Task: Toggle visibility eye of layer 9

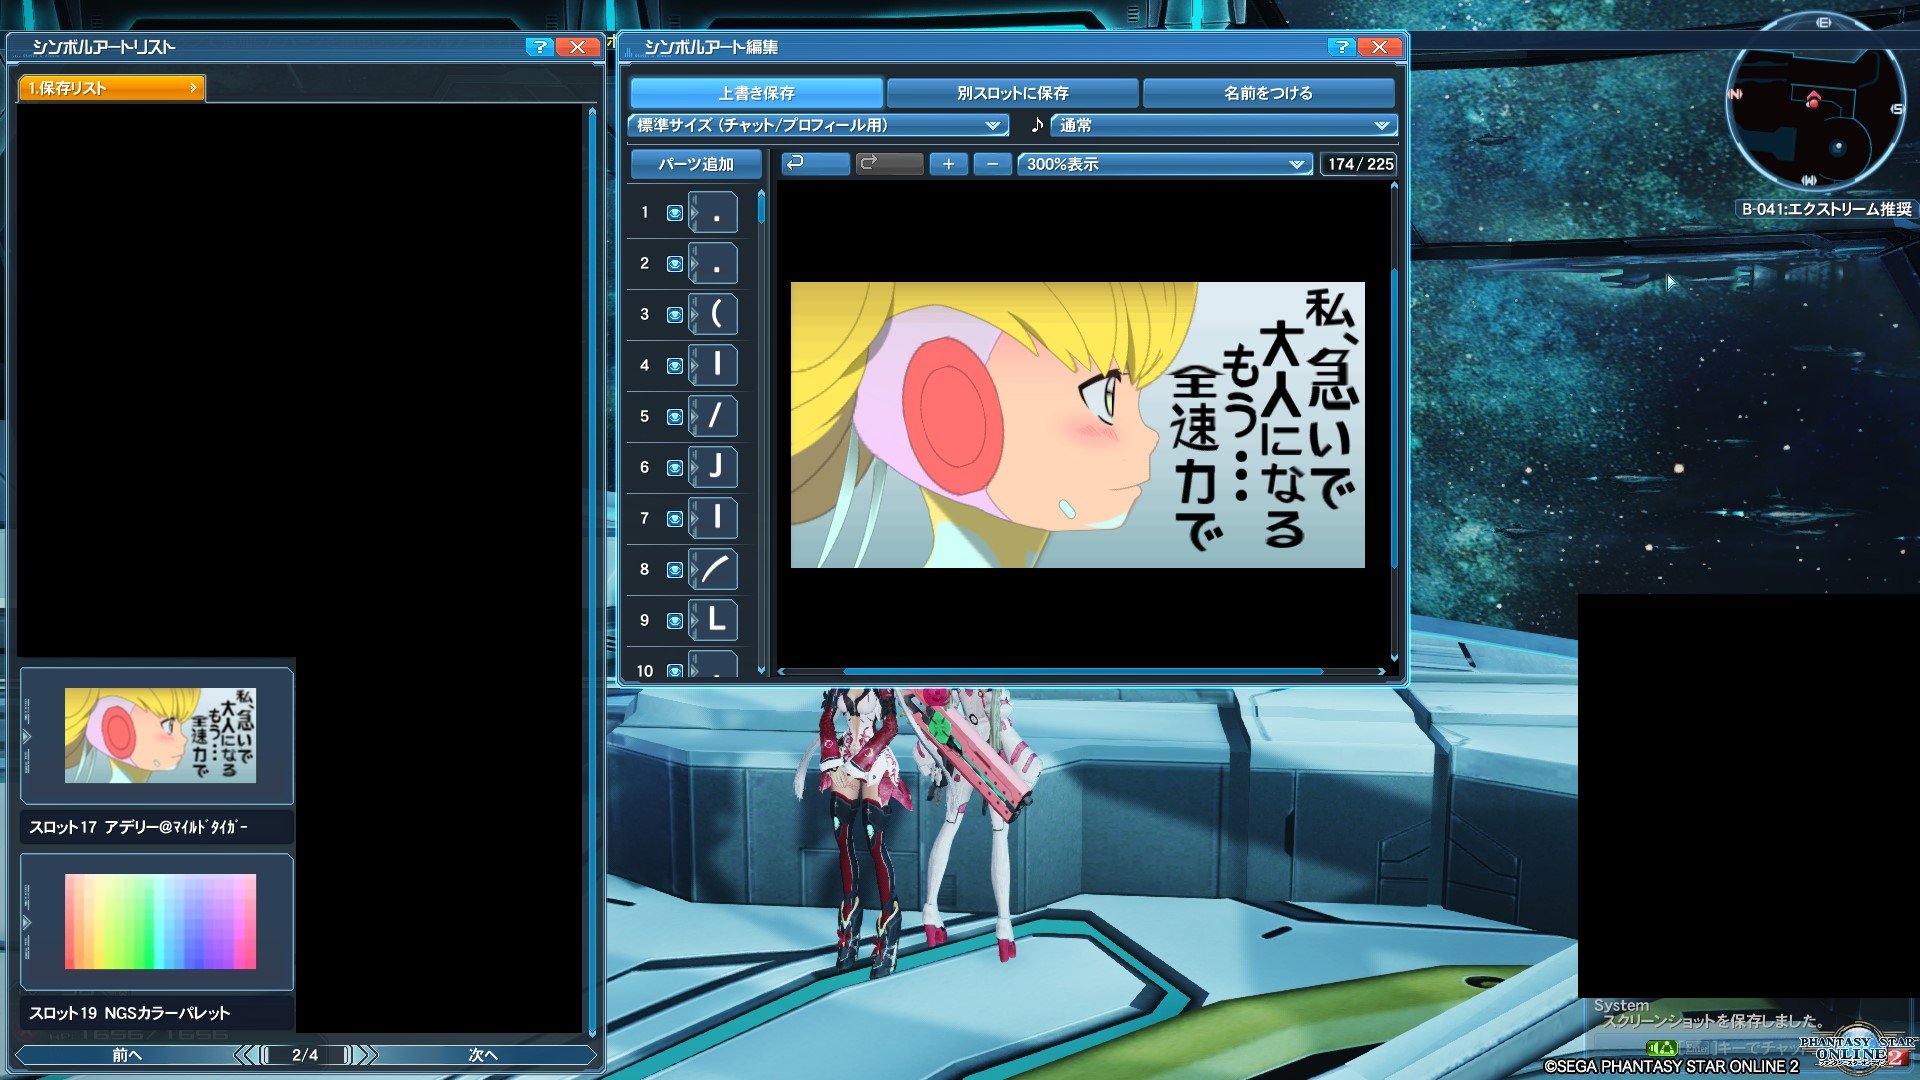Action: tap(675, 621)
